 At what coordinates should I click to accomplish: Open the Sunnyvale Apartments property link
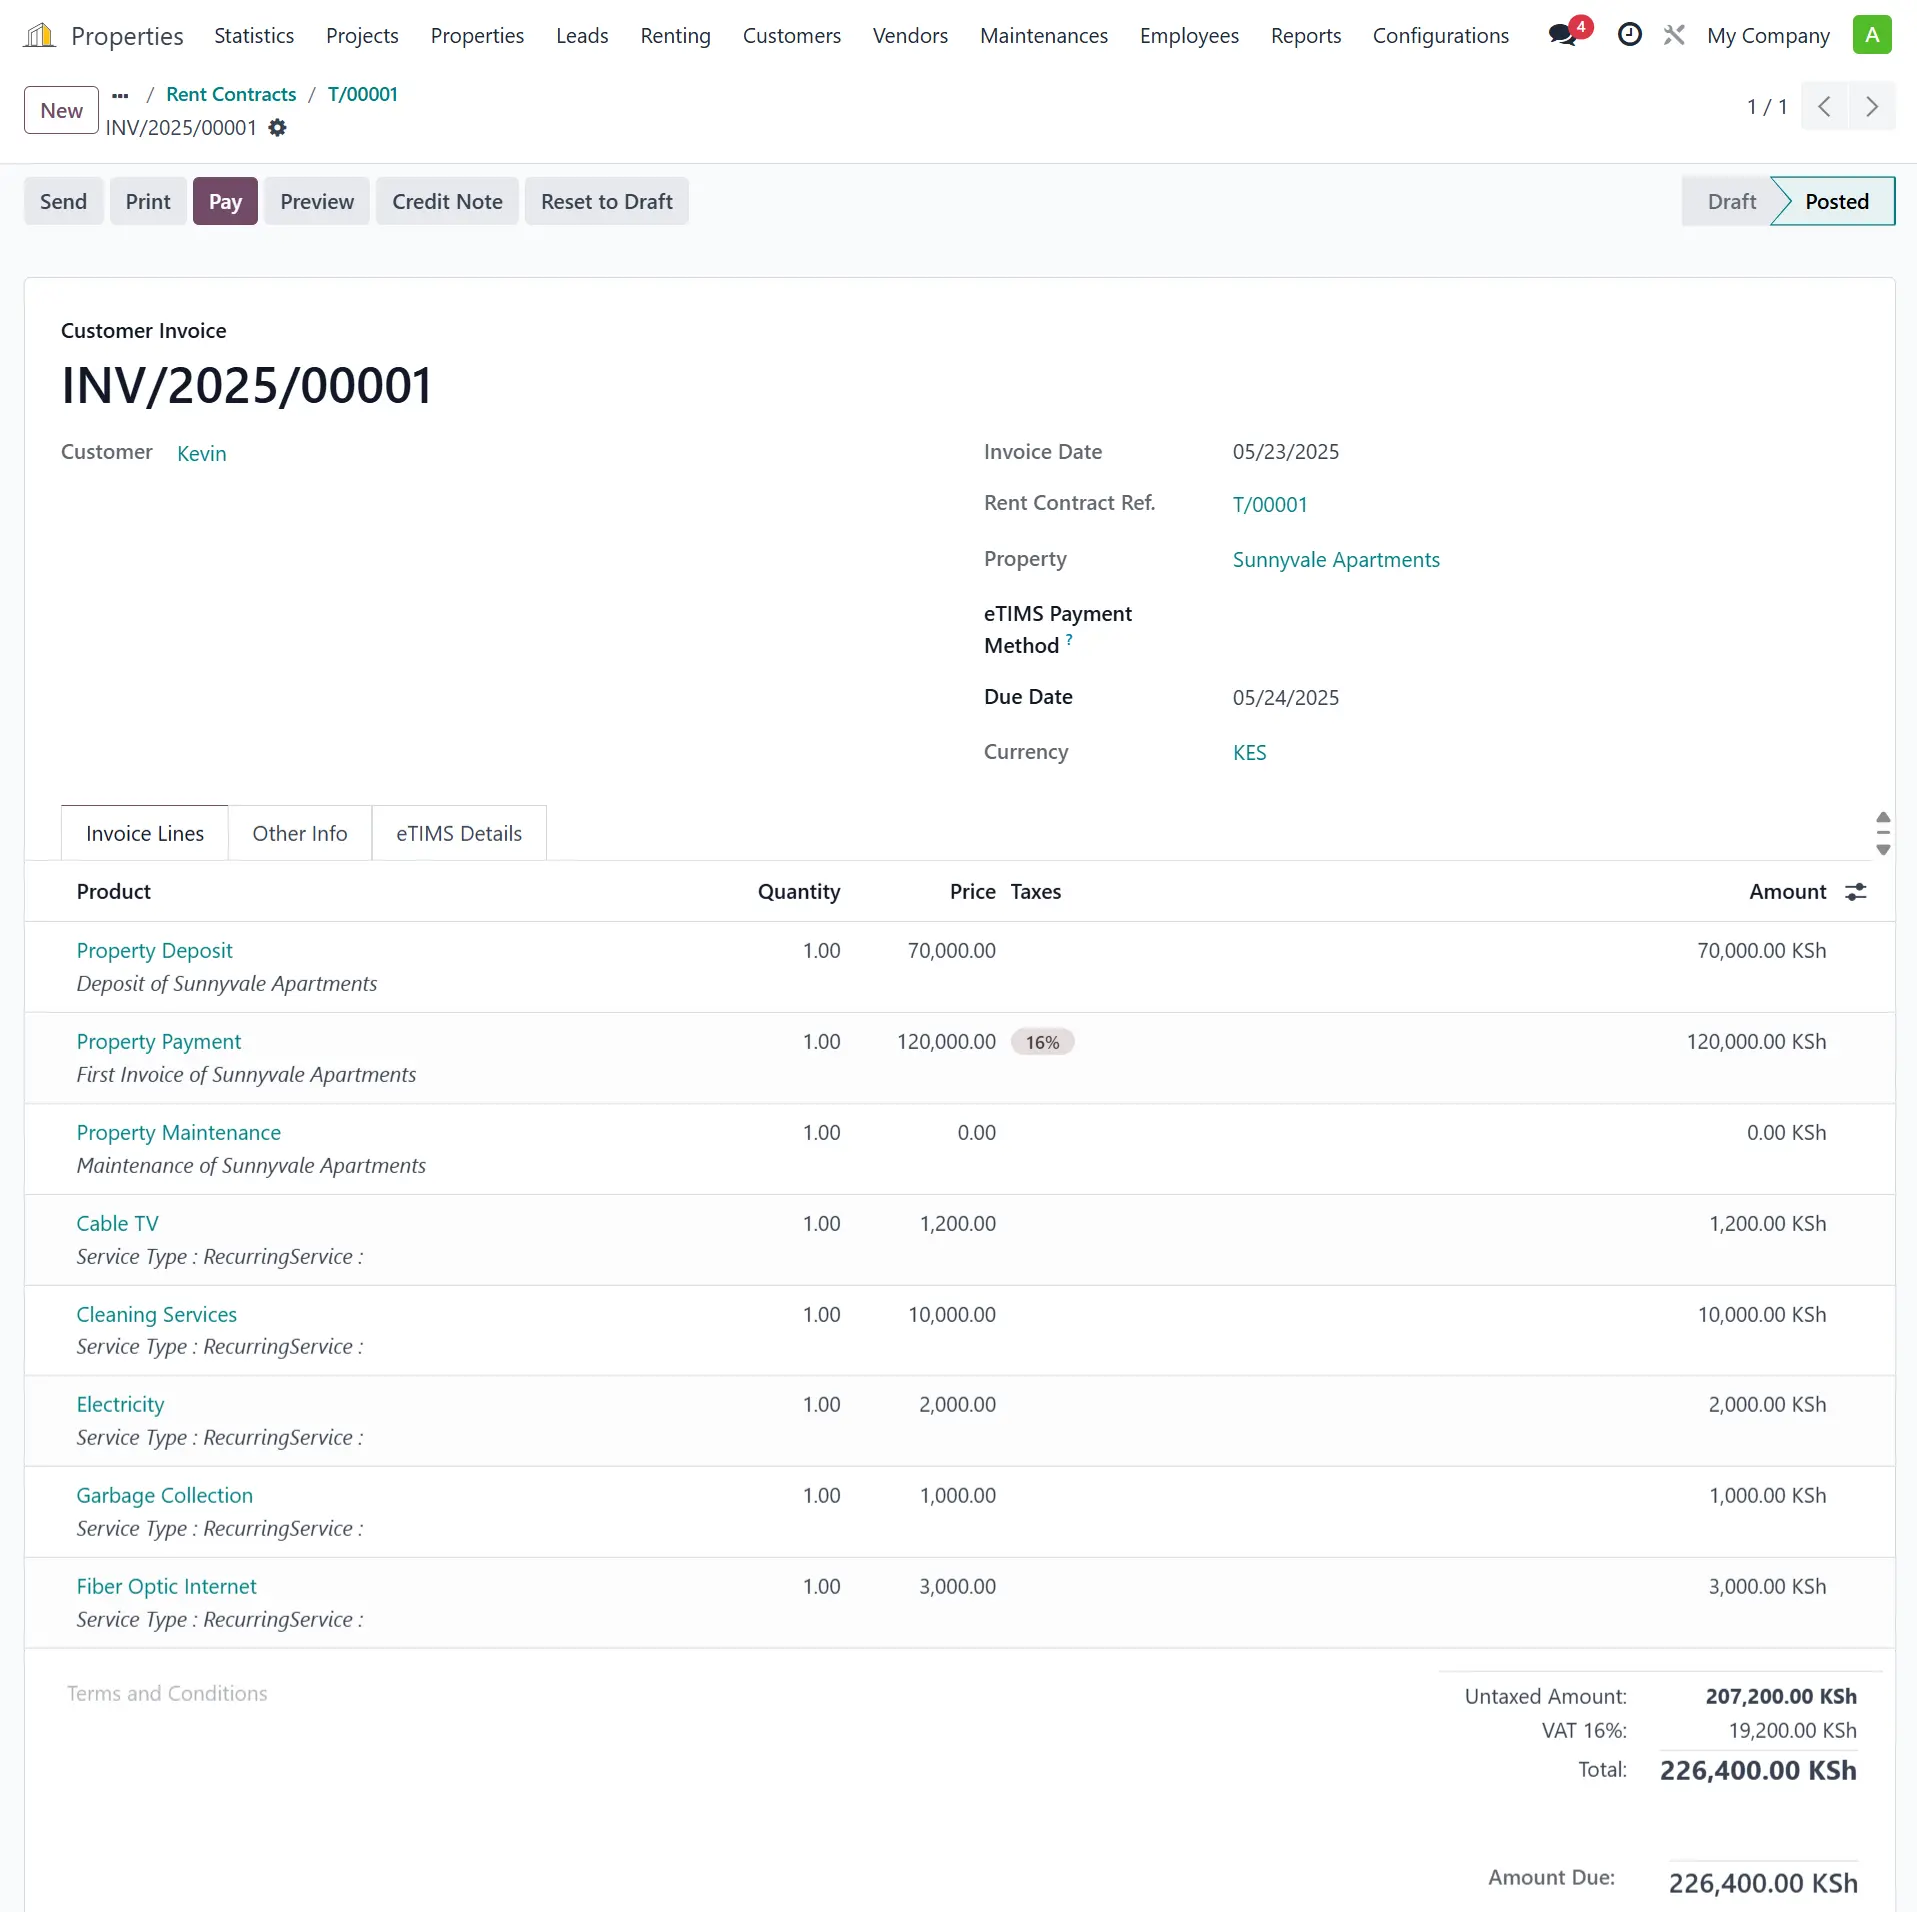1335,560
